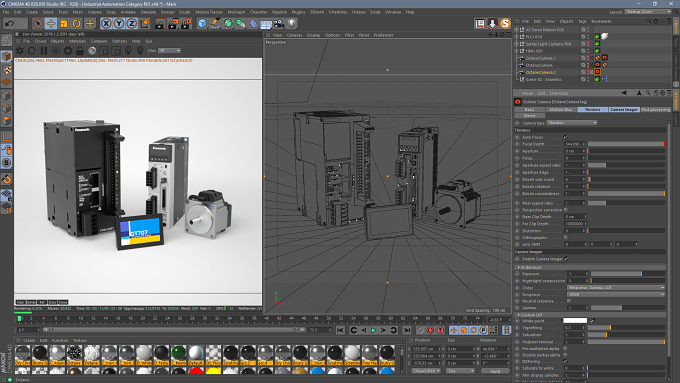Pause rendering in the Live Viewer

coord(44,51)
